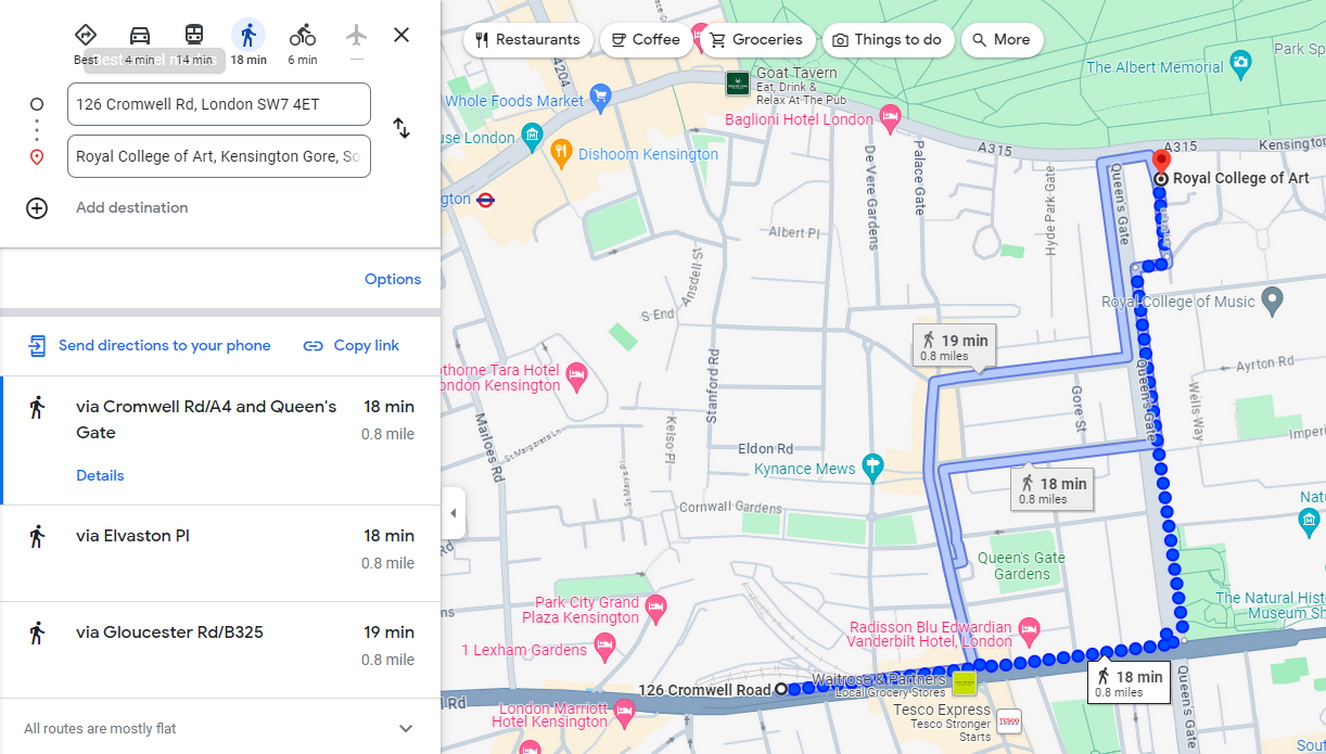This screenshot has height=754, width=1326.
Task: Open Details for the Queen's Gate route
Action: 100,475
